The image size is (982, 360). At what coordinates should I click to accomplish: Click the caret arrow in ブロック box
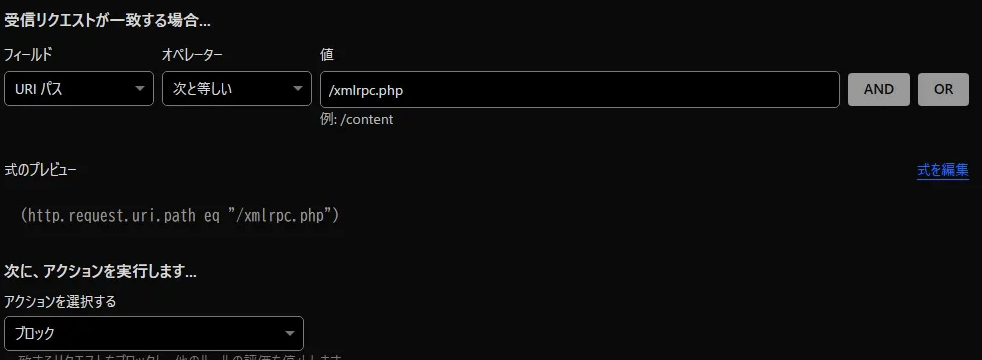click(290, 333)
